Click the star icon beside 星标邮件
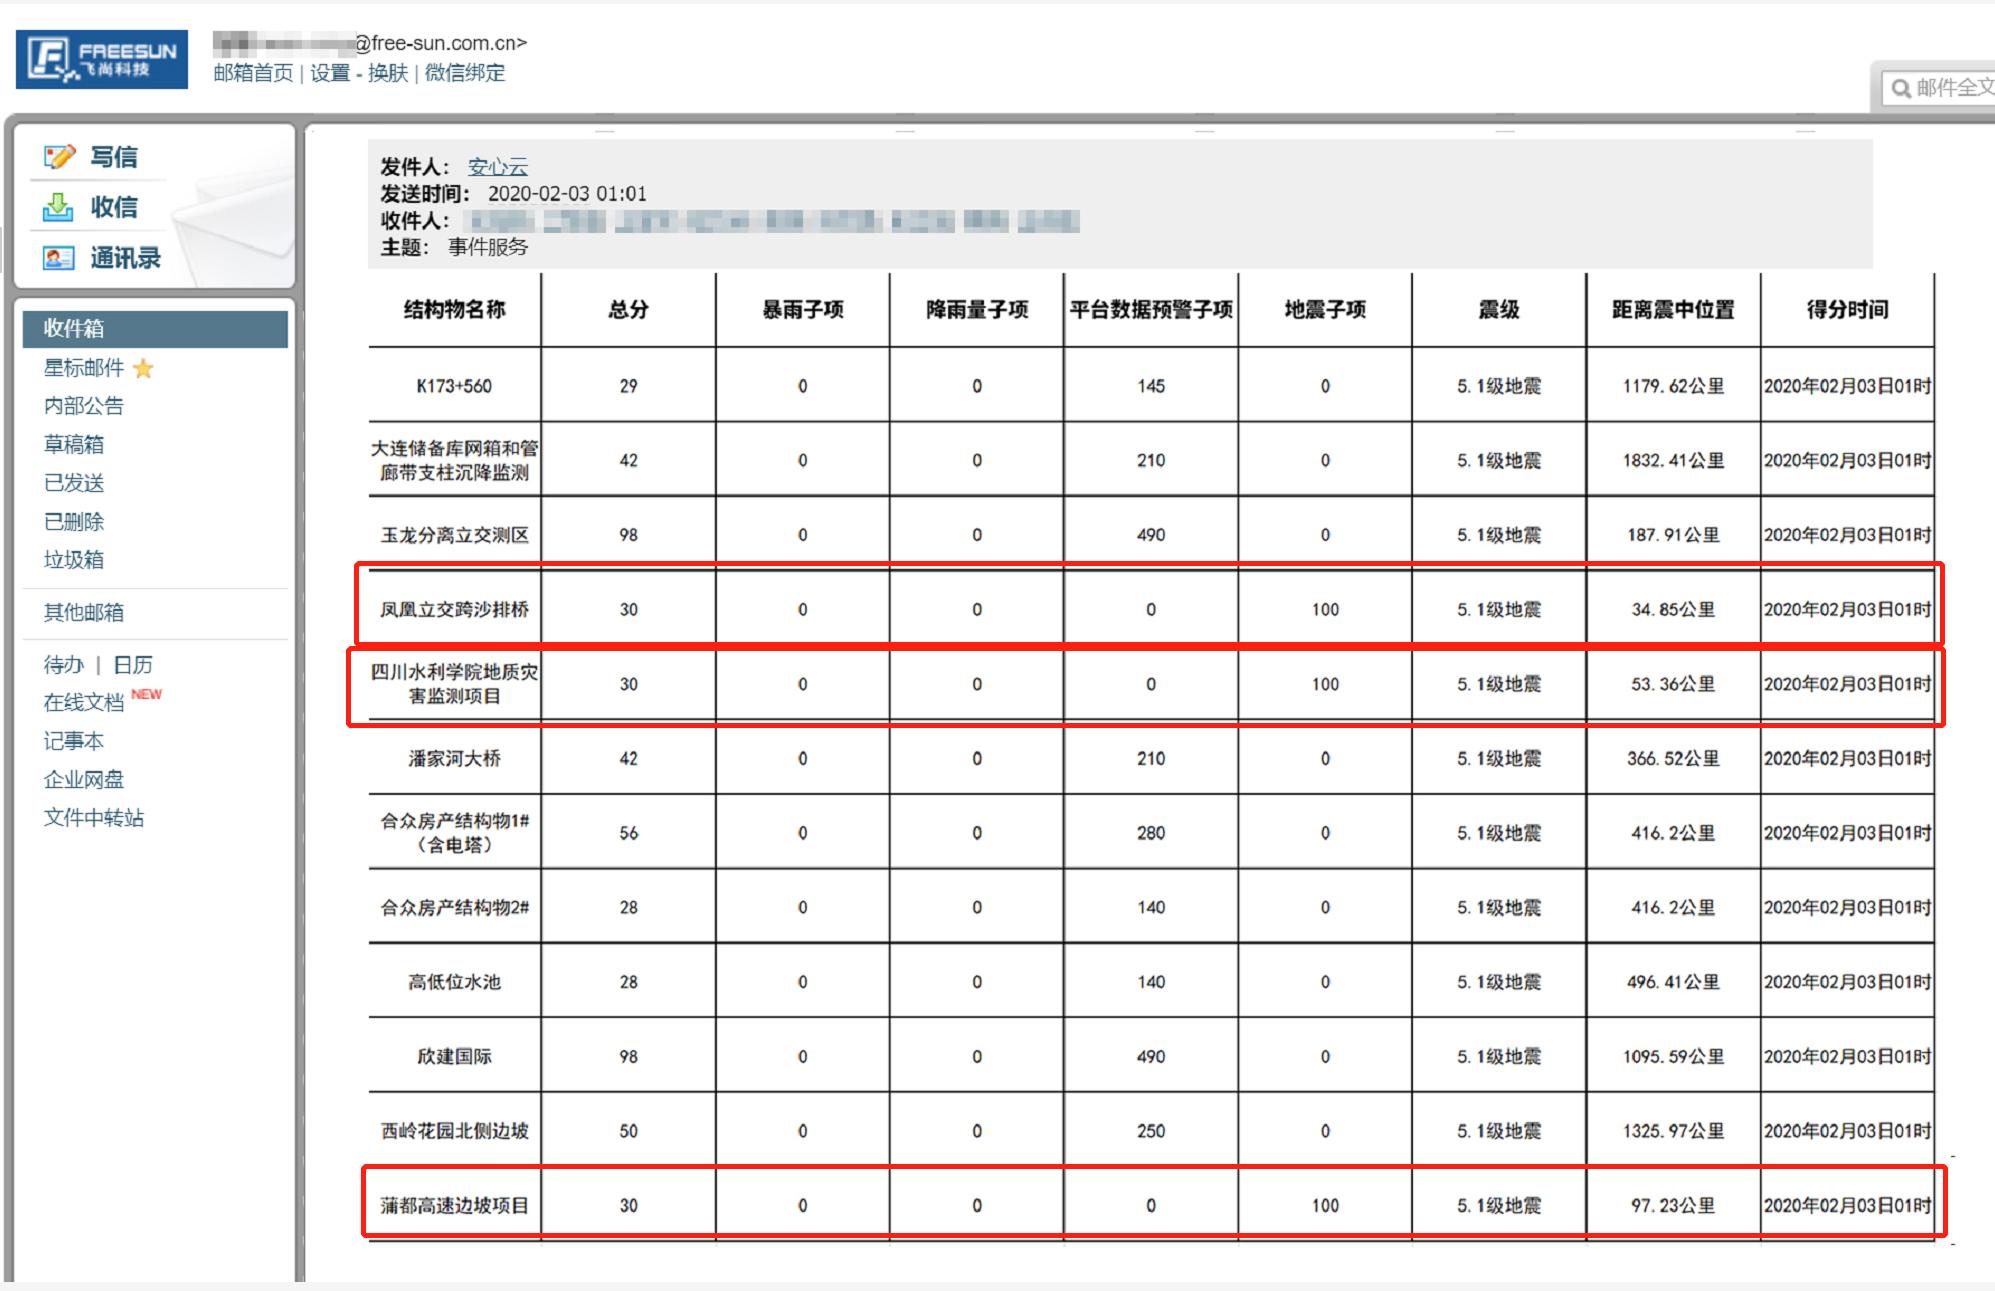The image size is (1995, 1291). tap(143, 368)
